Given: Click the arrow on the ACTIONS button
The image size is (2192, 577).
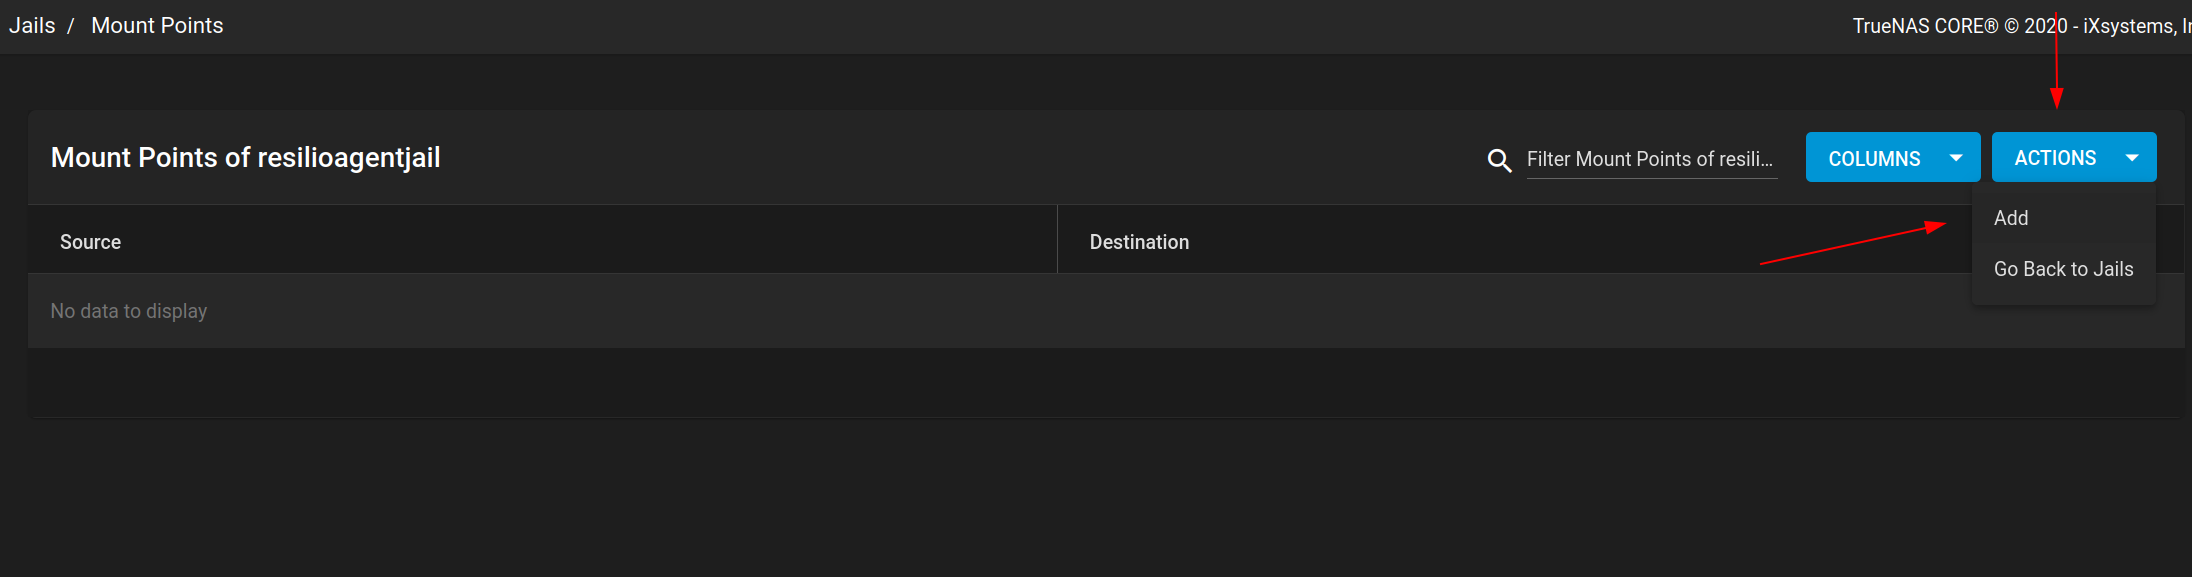Looking at the screenshot, I should point(2132,158).
